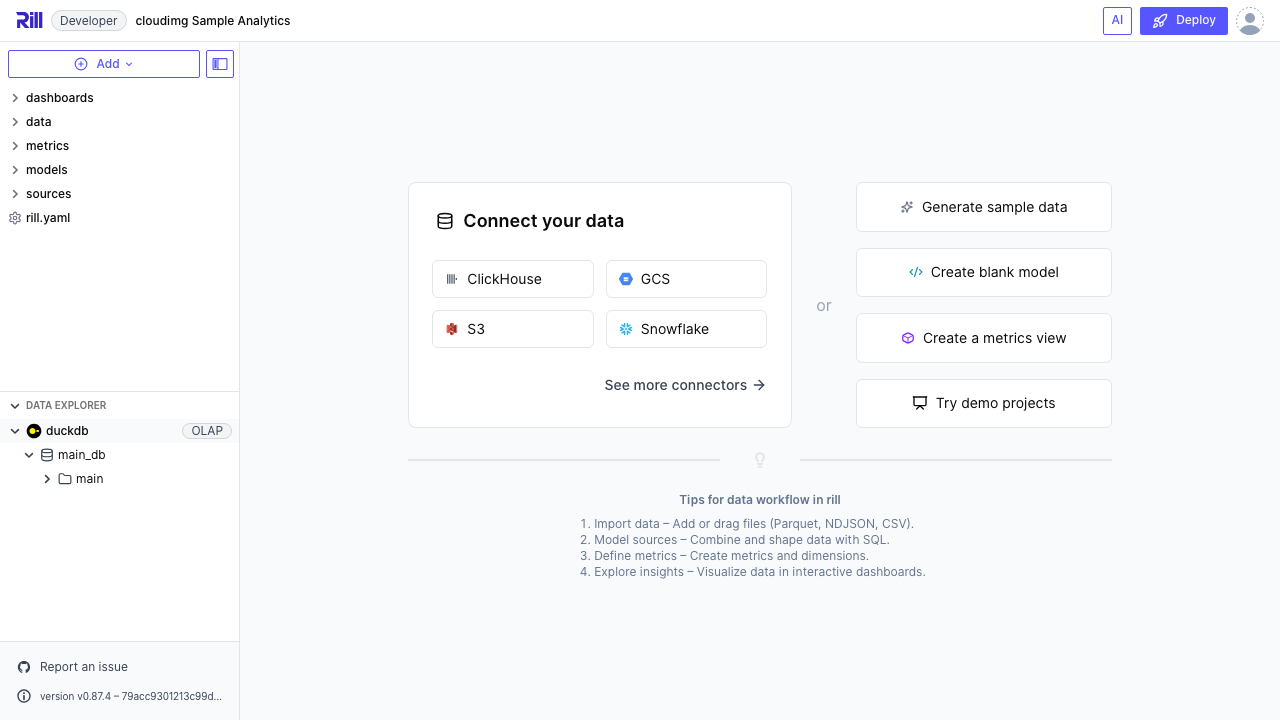Expand the dashboards folder
1280x720 pixels.
tap(15, 98)
